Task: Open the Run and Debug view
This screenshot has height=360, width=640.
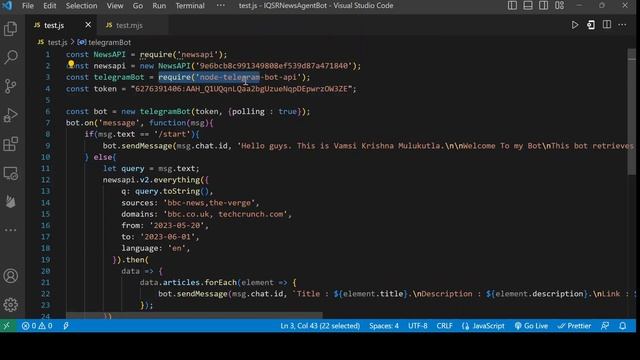Action: click(x=11, y=115)
